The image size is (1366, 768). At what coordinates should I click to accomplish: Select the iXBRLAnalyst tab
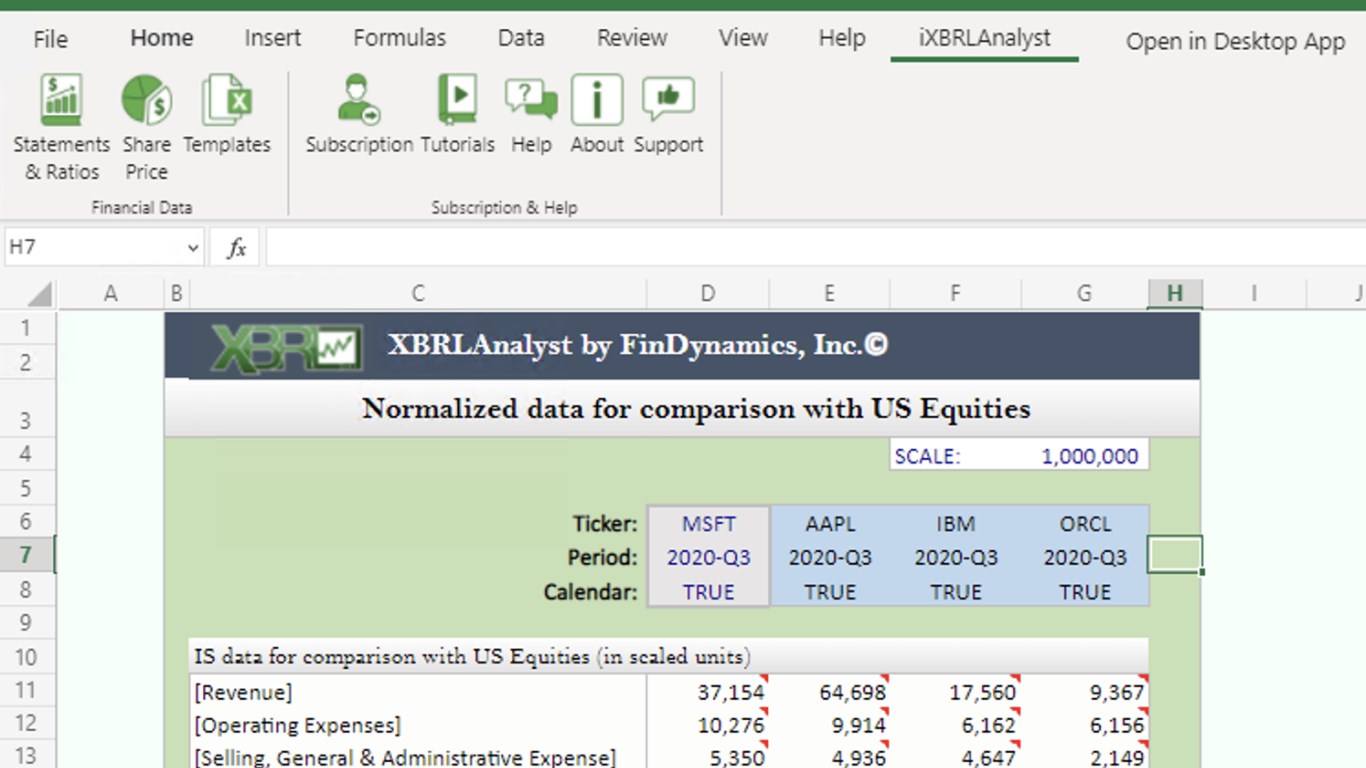coord(985,38)
